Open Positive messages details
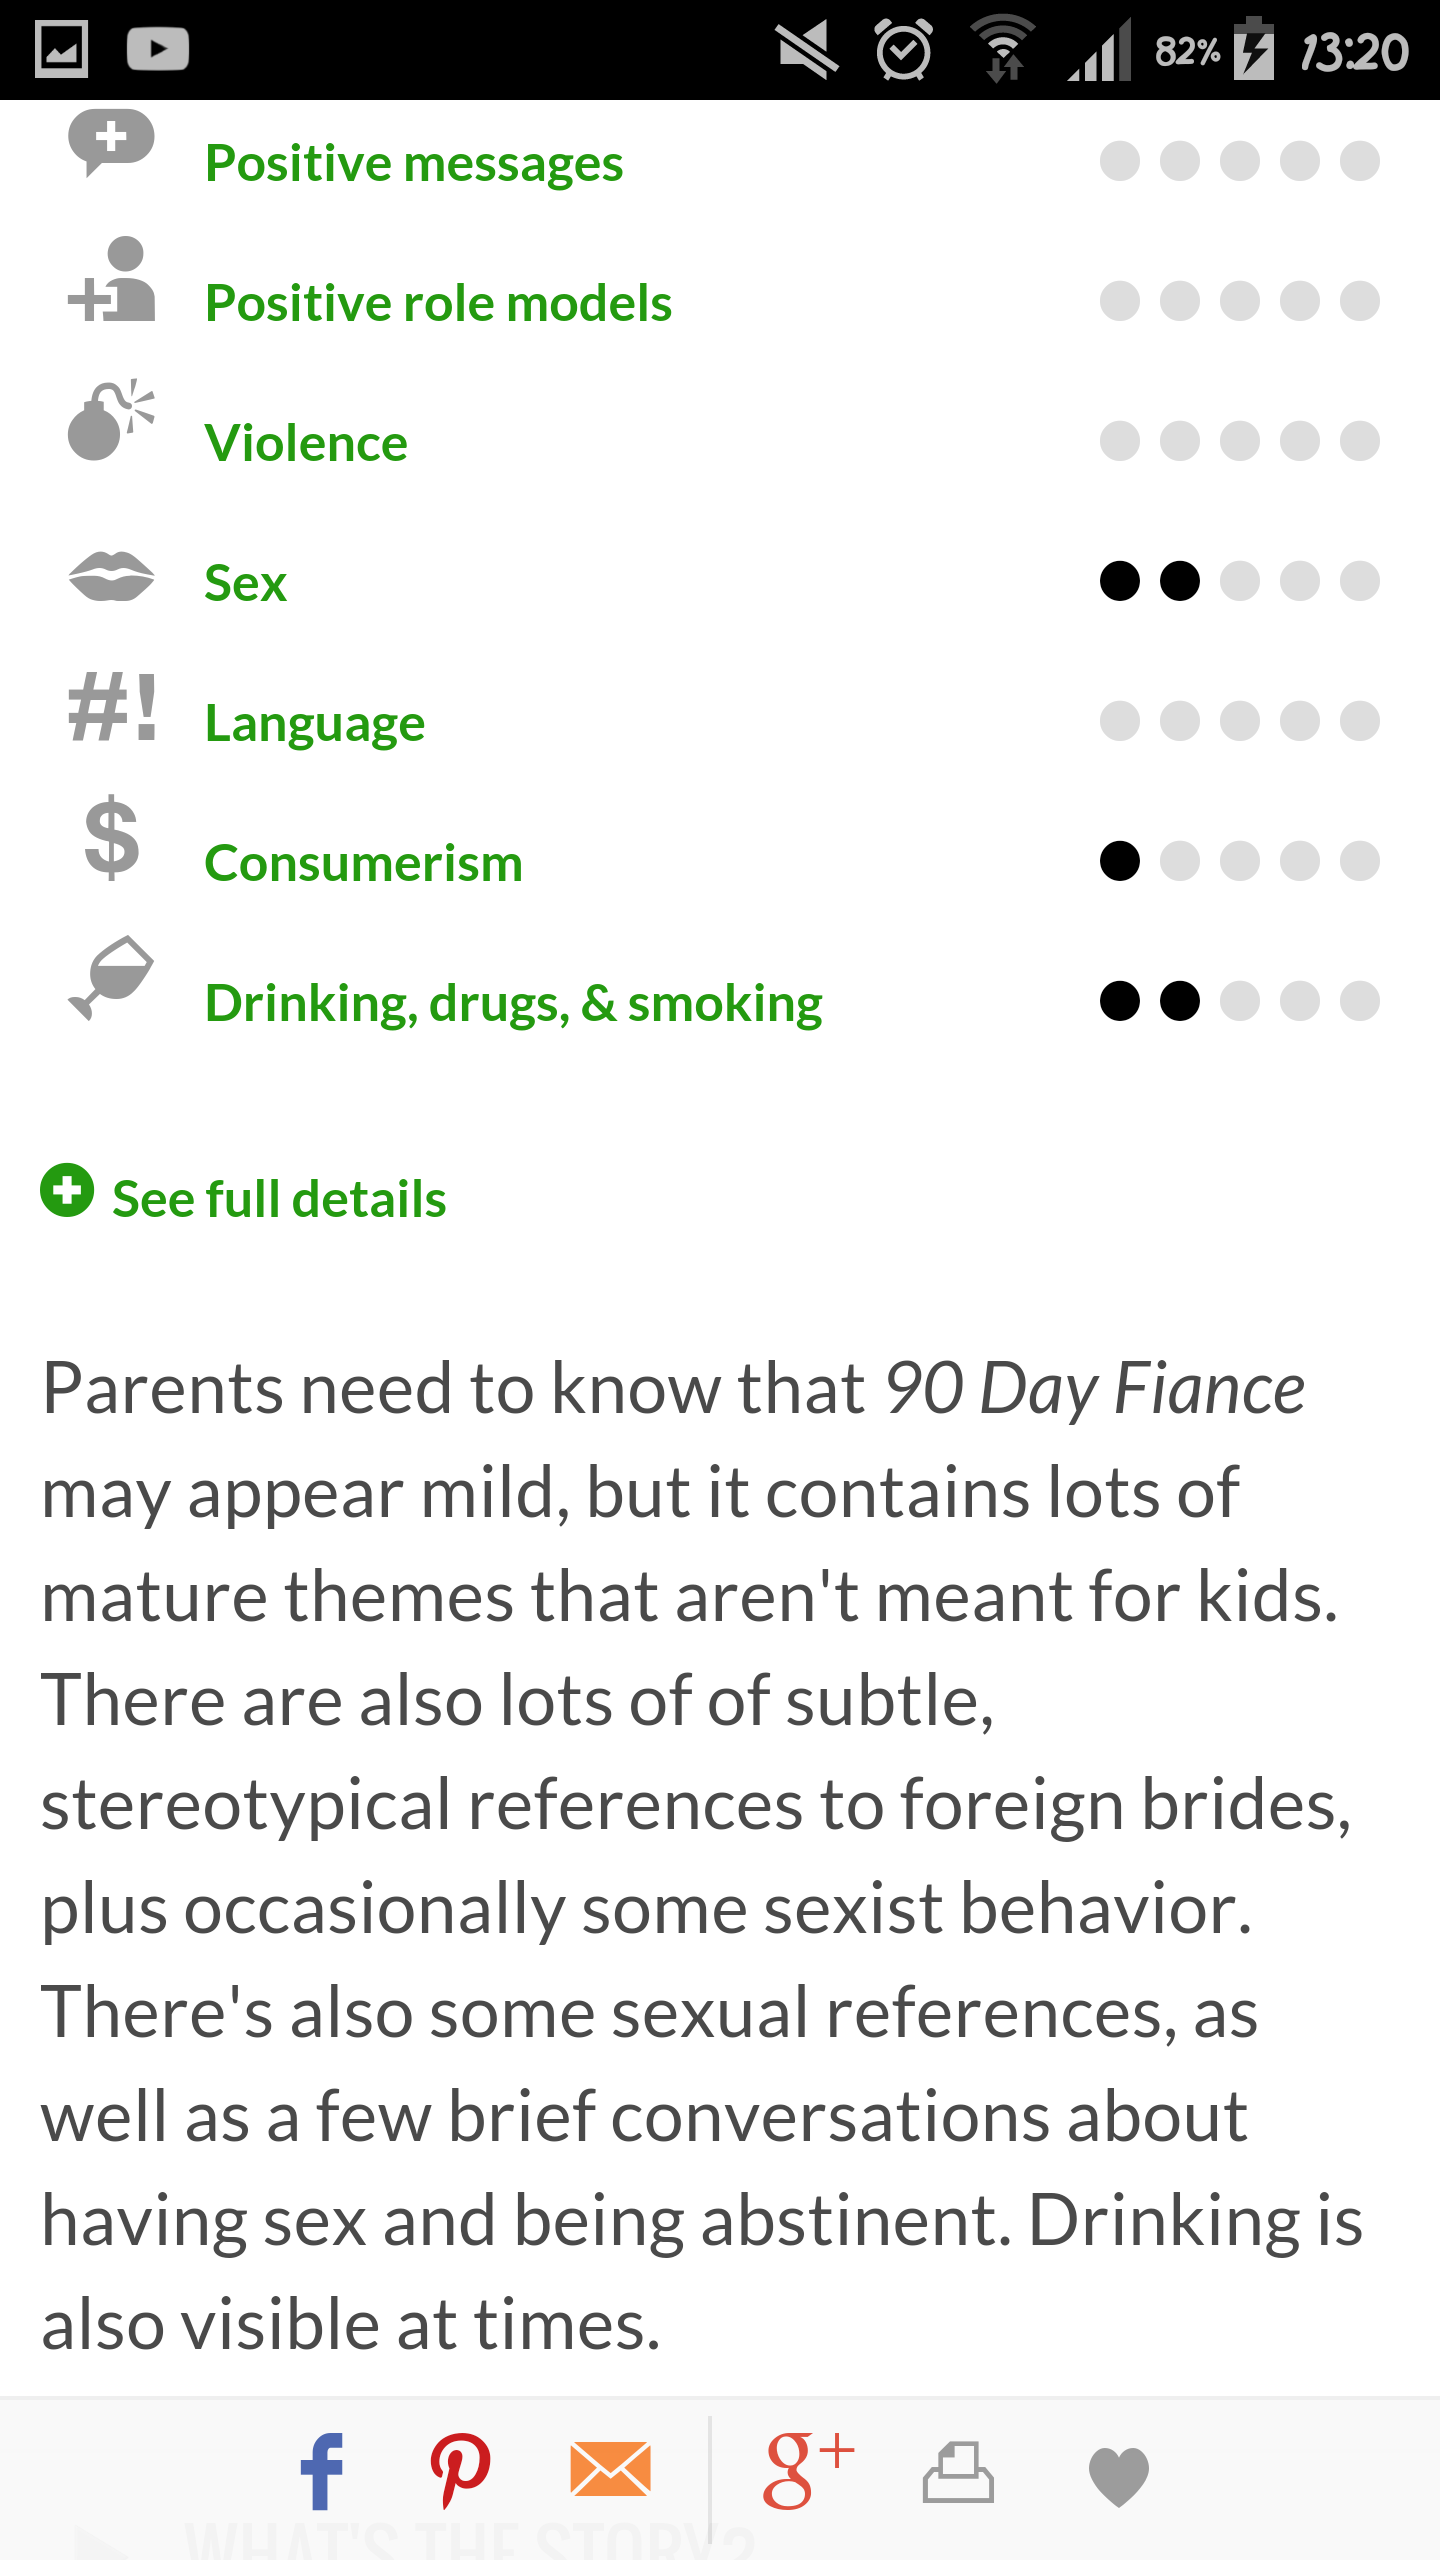 (413, 163)
